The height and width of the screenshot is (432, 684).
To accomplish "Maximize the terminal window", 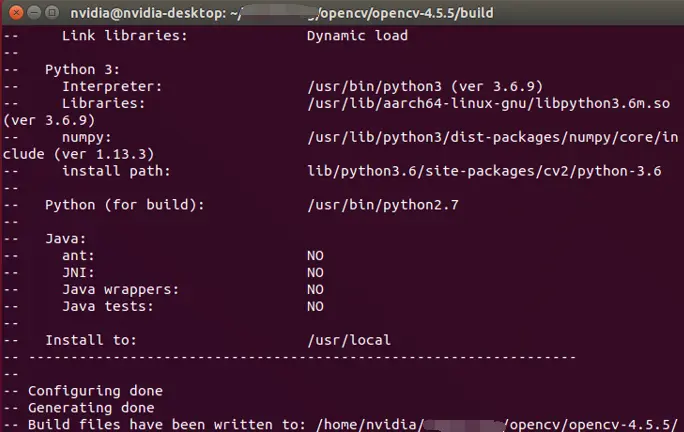I will [52, 13].
